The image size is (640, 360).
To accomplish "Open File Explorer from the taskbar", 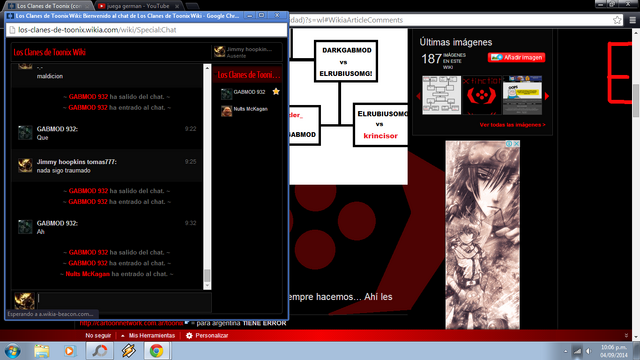I will 42,351.
